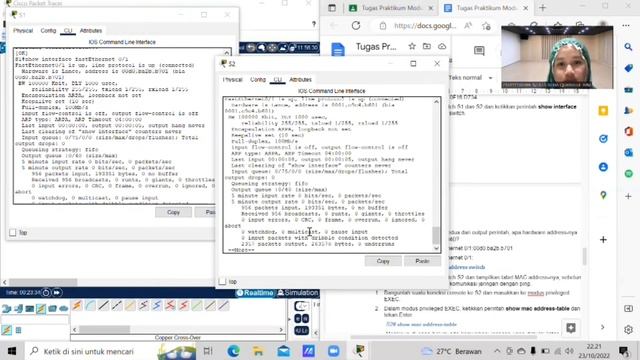Add page to favorites star-plus icon
The image size is (640, 360).
coord(486,26)
